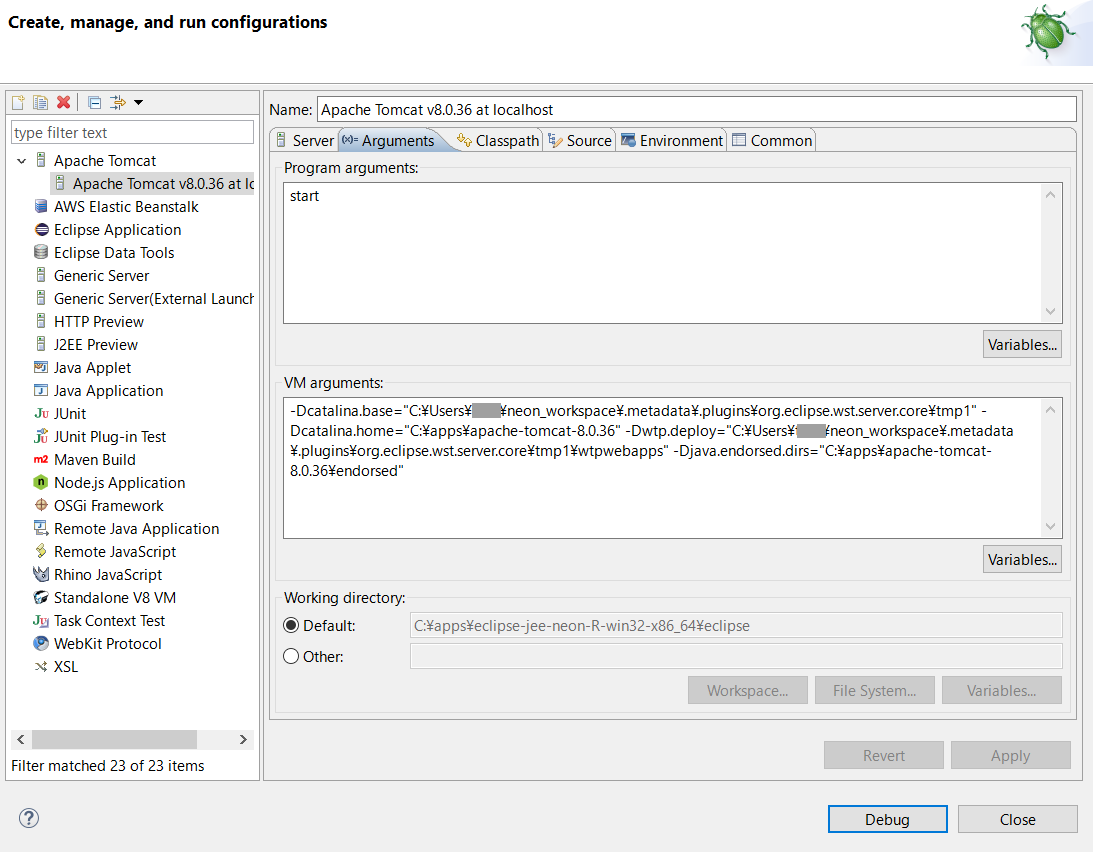Viewport: 1093px width, 852px height.
Task: Collapse all items in the configuration tree
Action: click(x=93, y=101)
